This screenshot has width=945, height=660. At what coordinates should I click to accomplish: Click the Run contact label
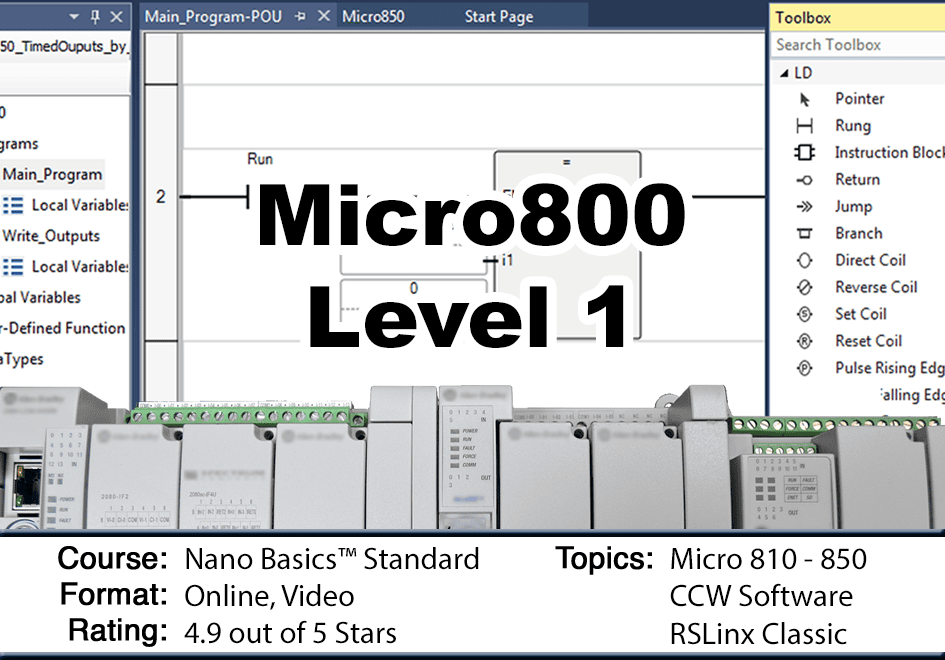click(x=260, y=159)
